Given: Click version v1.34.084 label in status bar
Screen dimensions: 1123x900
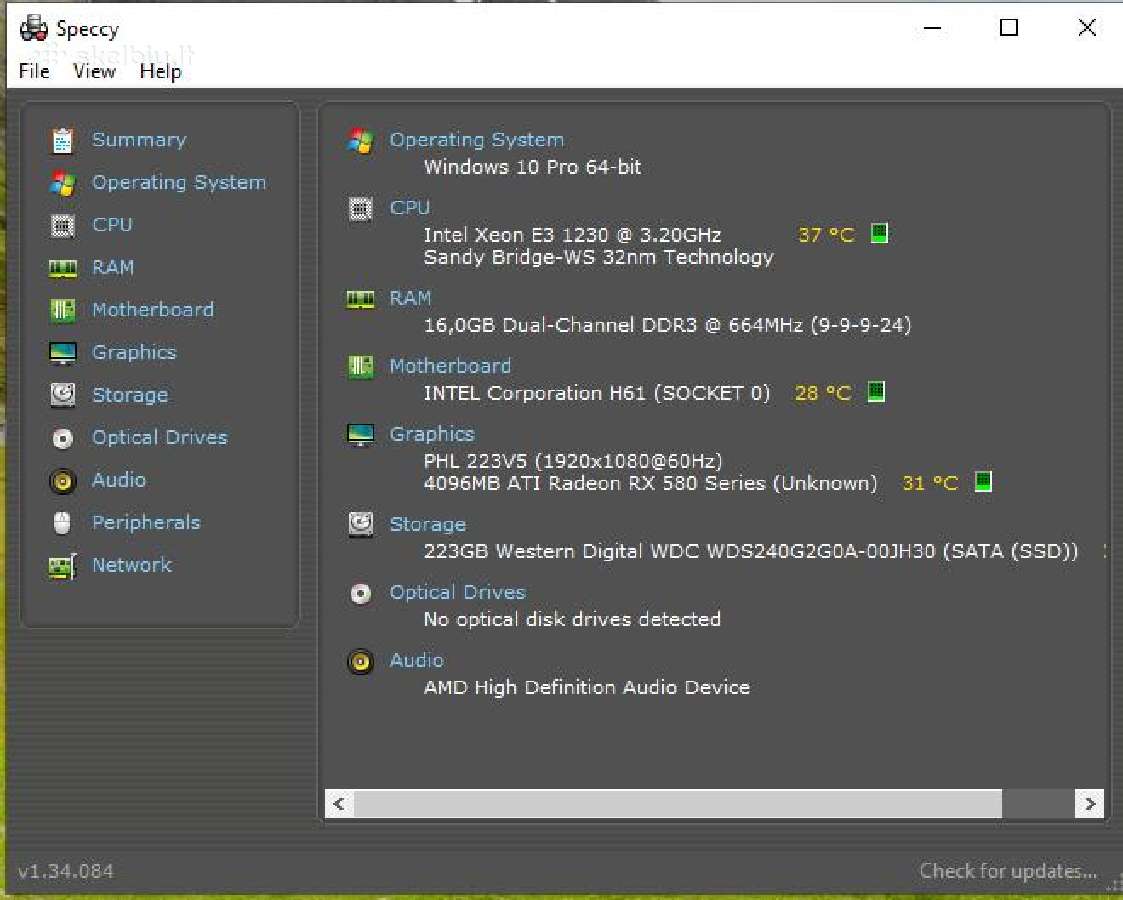Looking at the screenshot, I should point(66,871).
